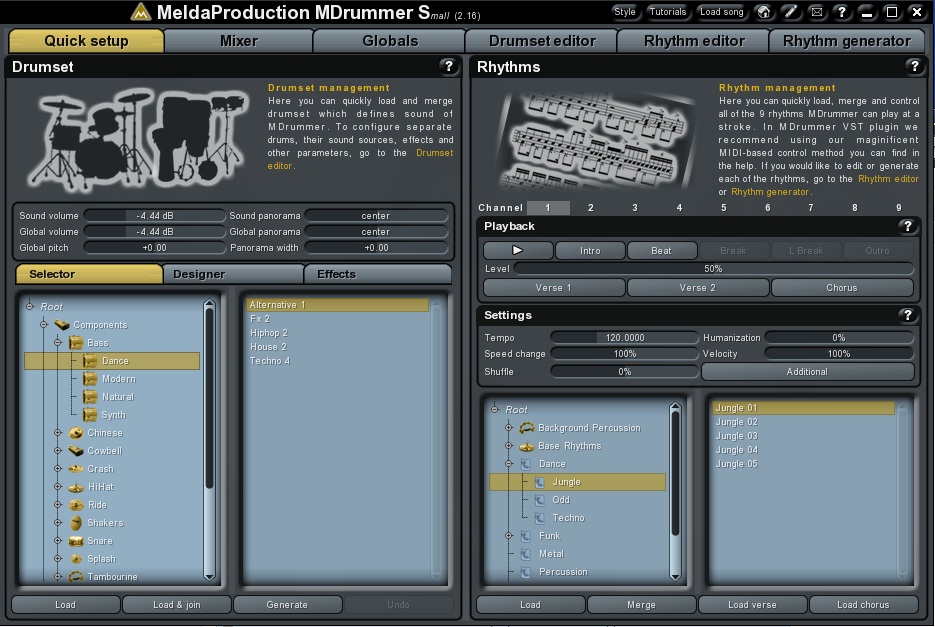Screen dimensions: 935x627
Task: Click the HiHat instrument icon
Action: point(76,487)
